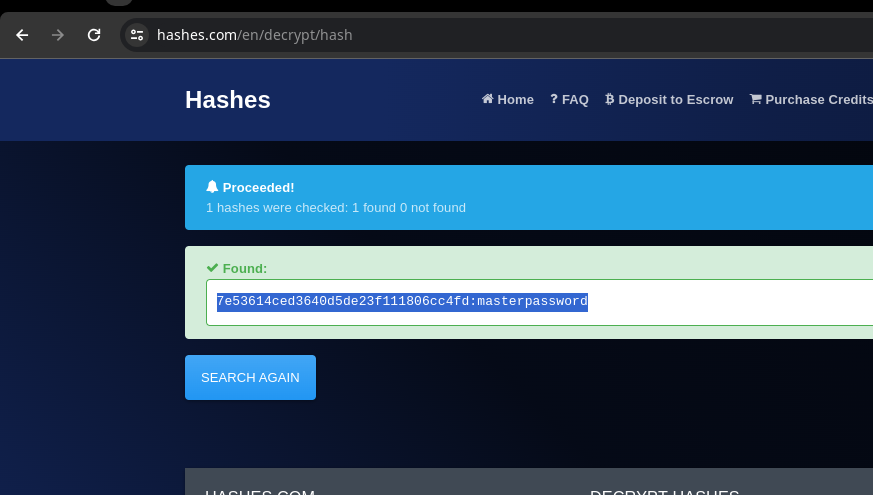Reload the hashes.com page
Image resolution: width=873 pixels, height=495 pixels.
click(94, 35)
